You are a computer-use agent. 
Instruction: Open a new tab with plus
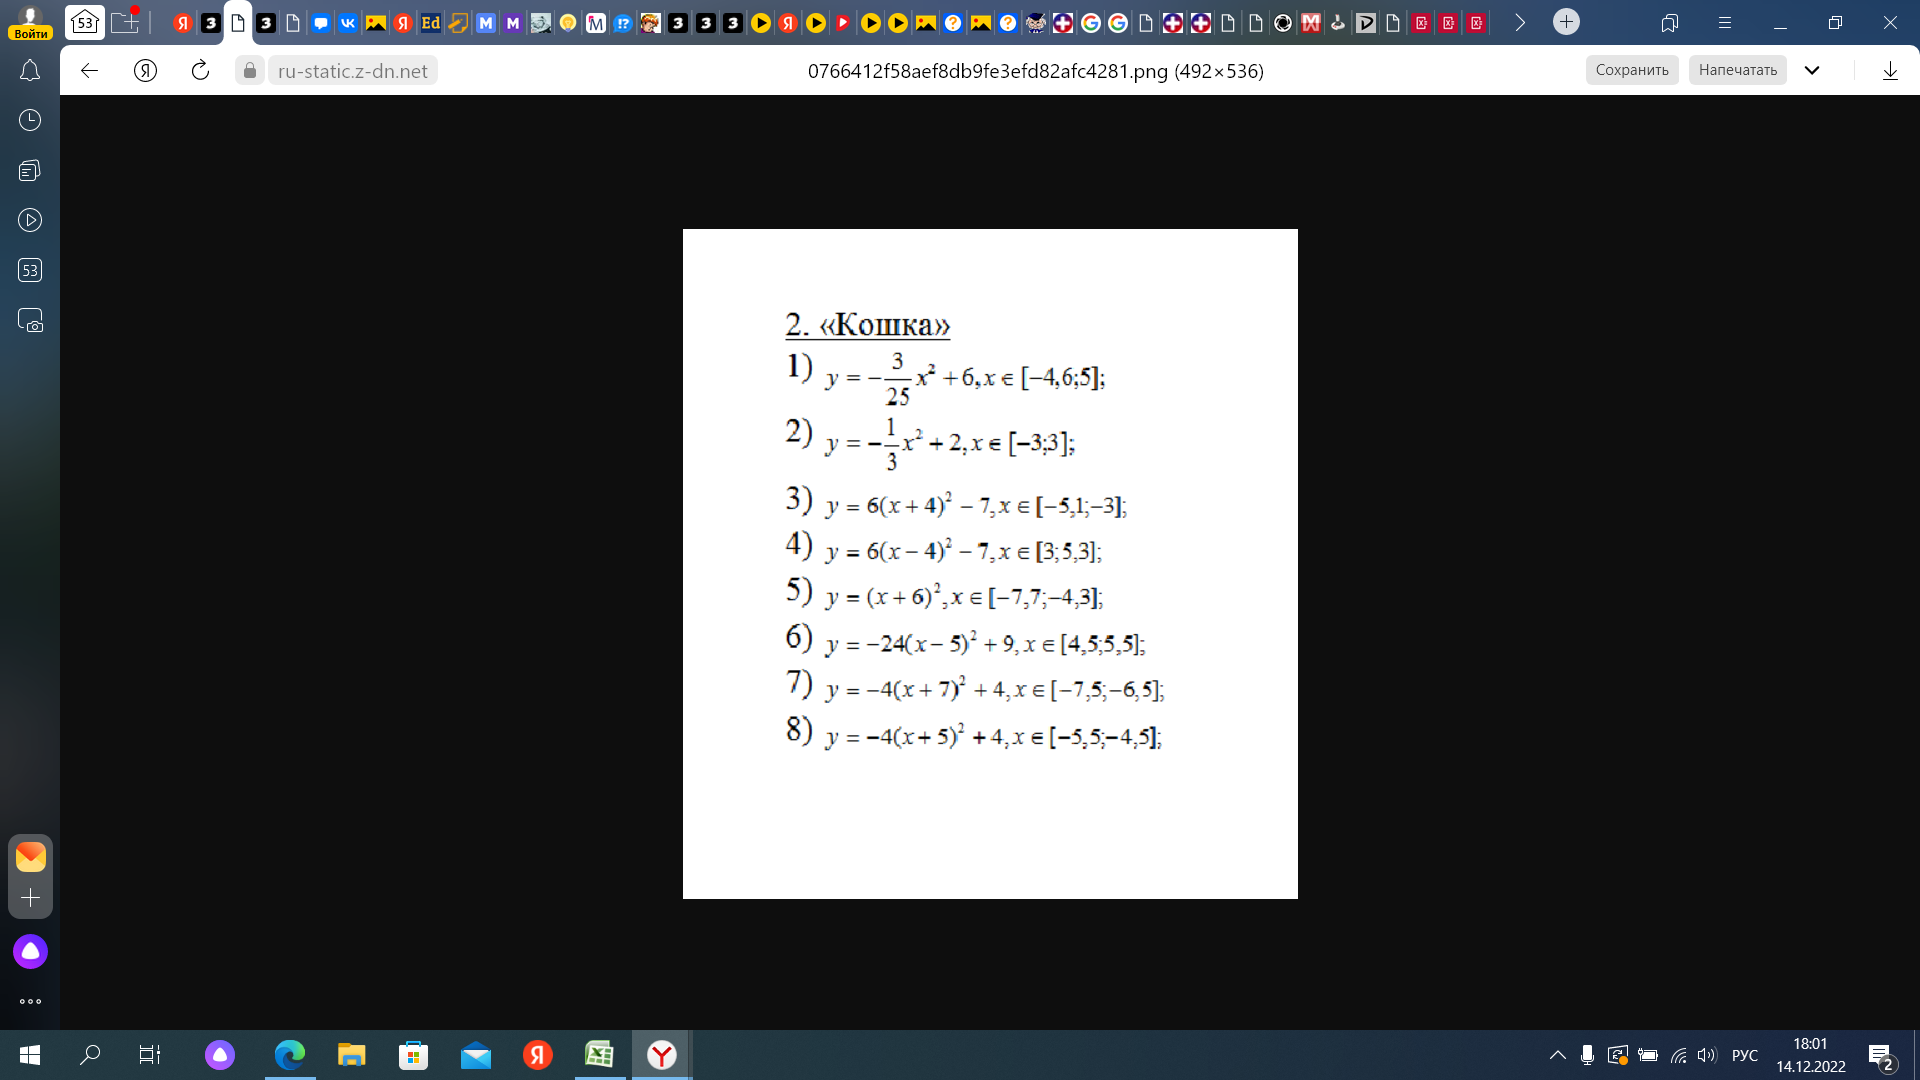[1566, 22]
